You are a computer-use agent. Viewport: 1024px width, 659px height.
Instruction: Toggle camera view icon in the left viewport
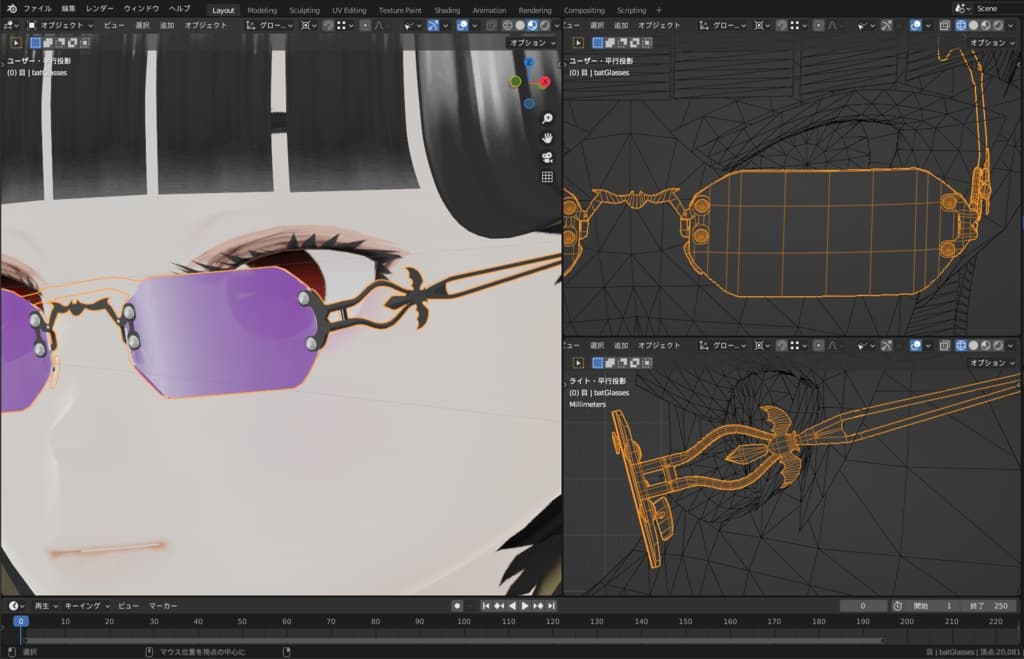[x=547, y=158]
